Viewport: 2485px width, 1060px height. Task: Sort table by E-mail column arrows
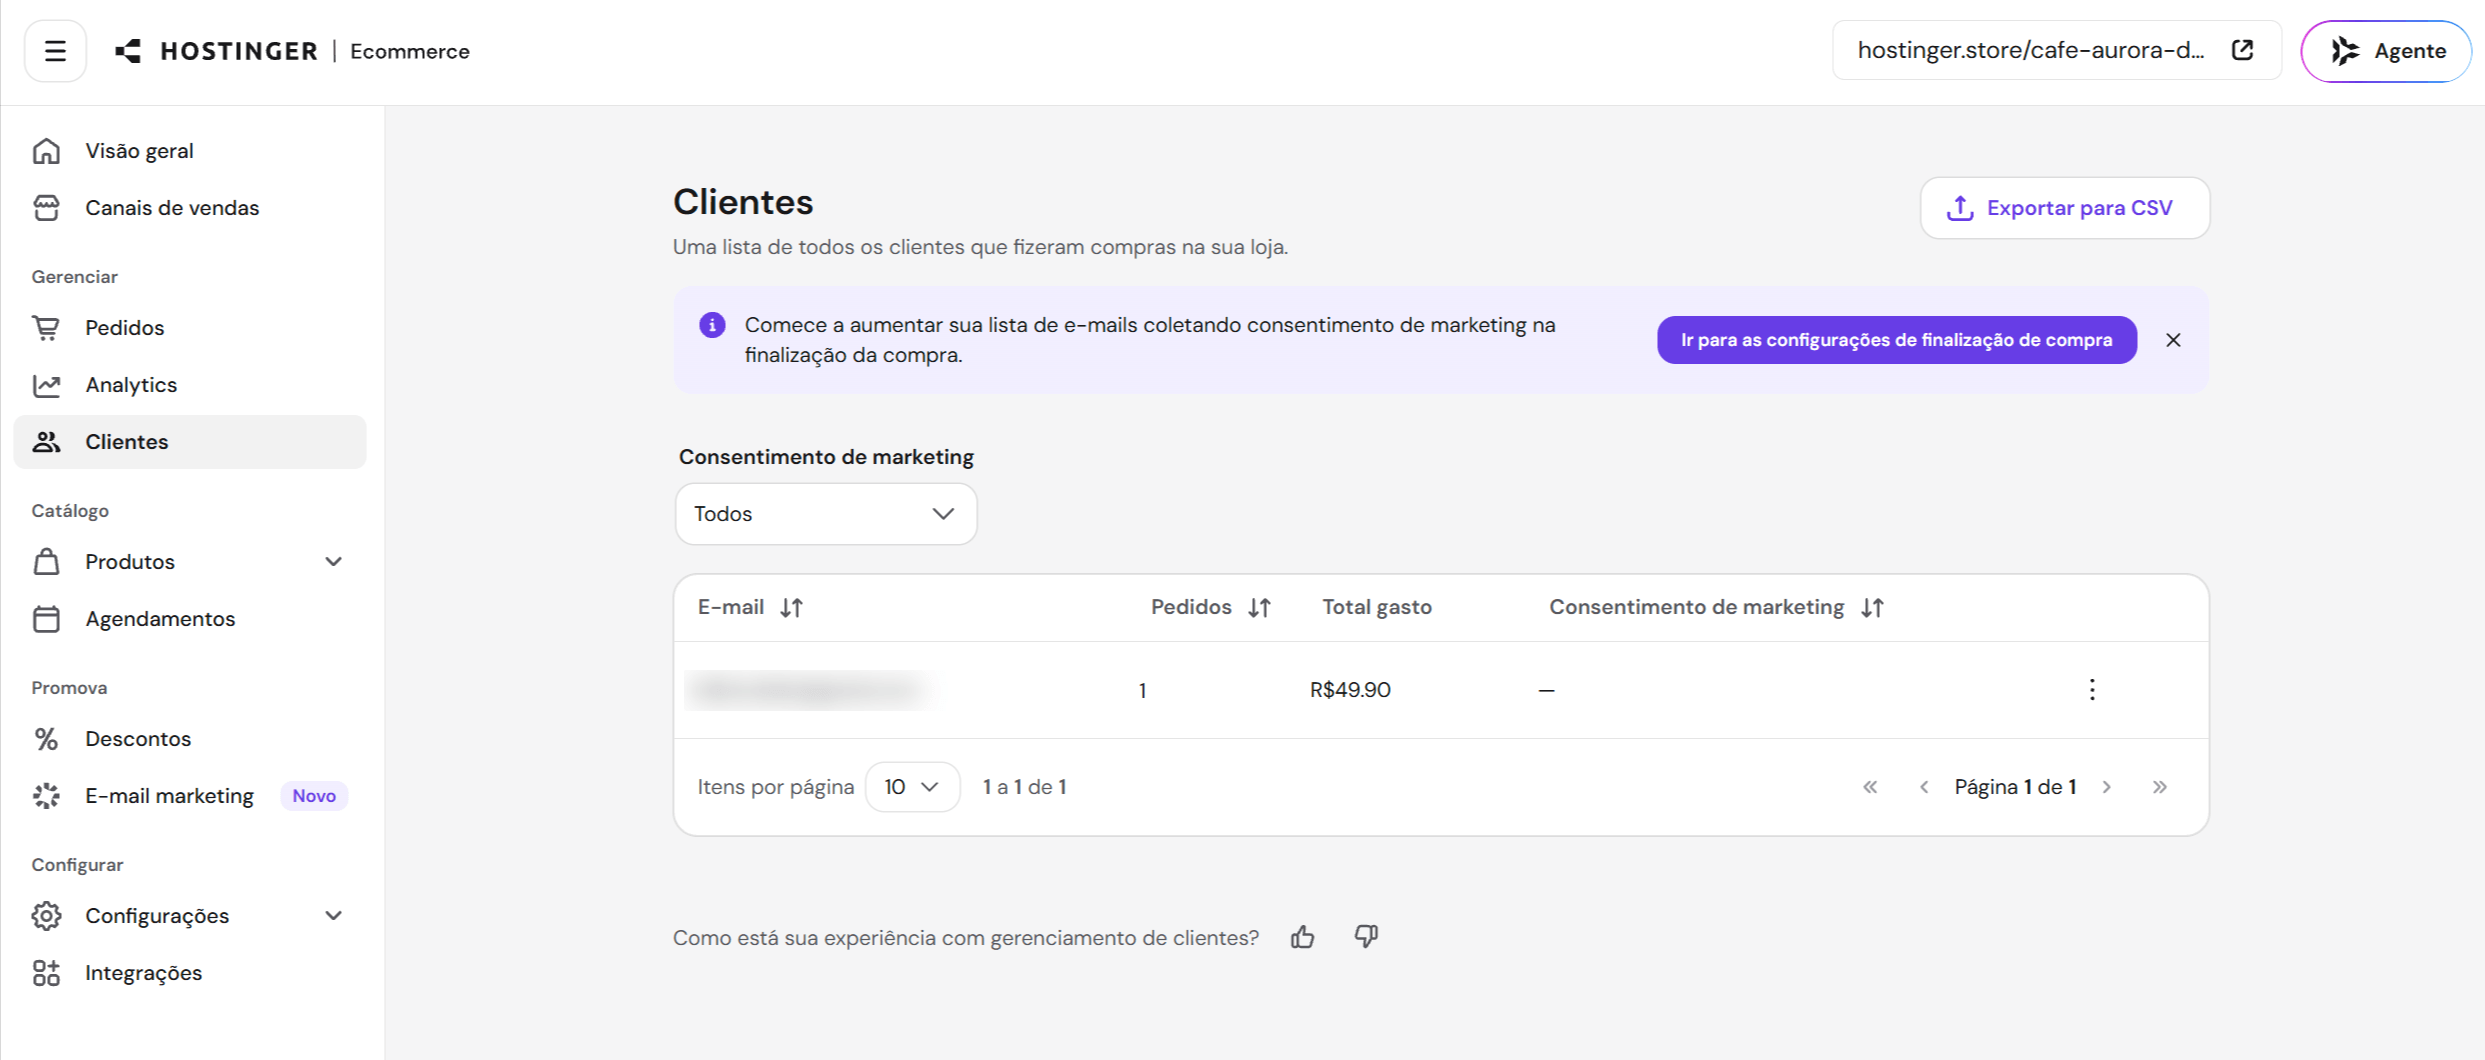[792, 607]
